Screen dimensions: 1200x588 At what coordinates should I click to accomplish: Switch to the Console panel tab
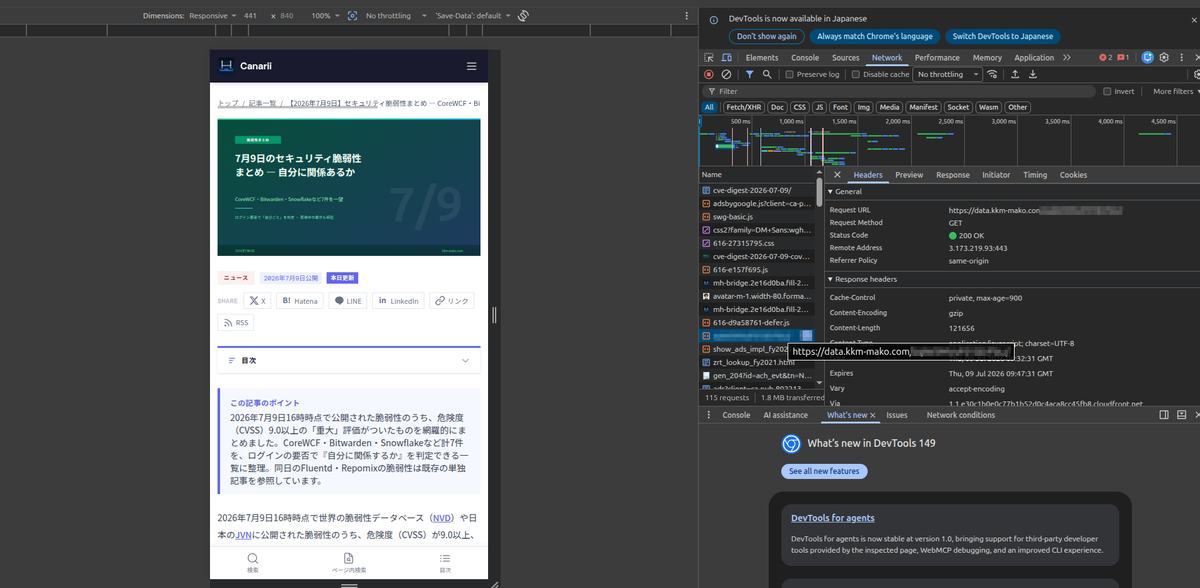click(x=805, y=58)
